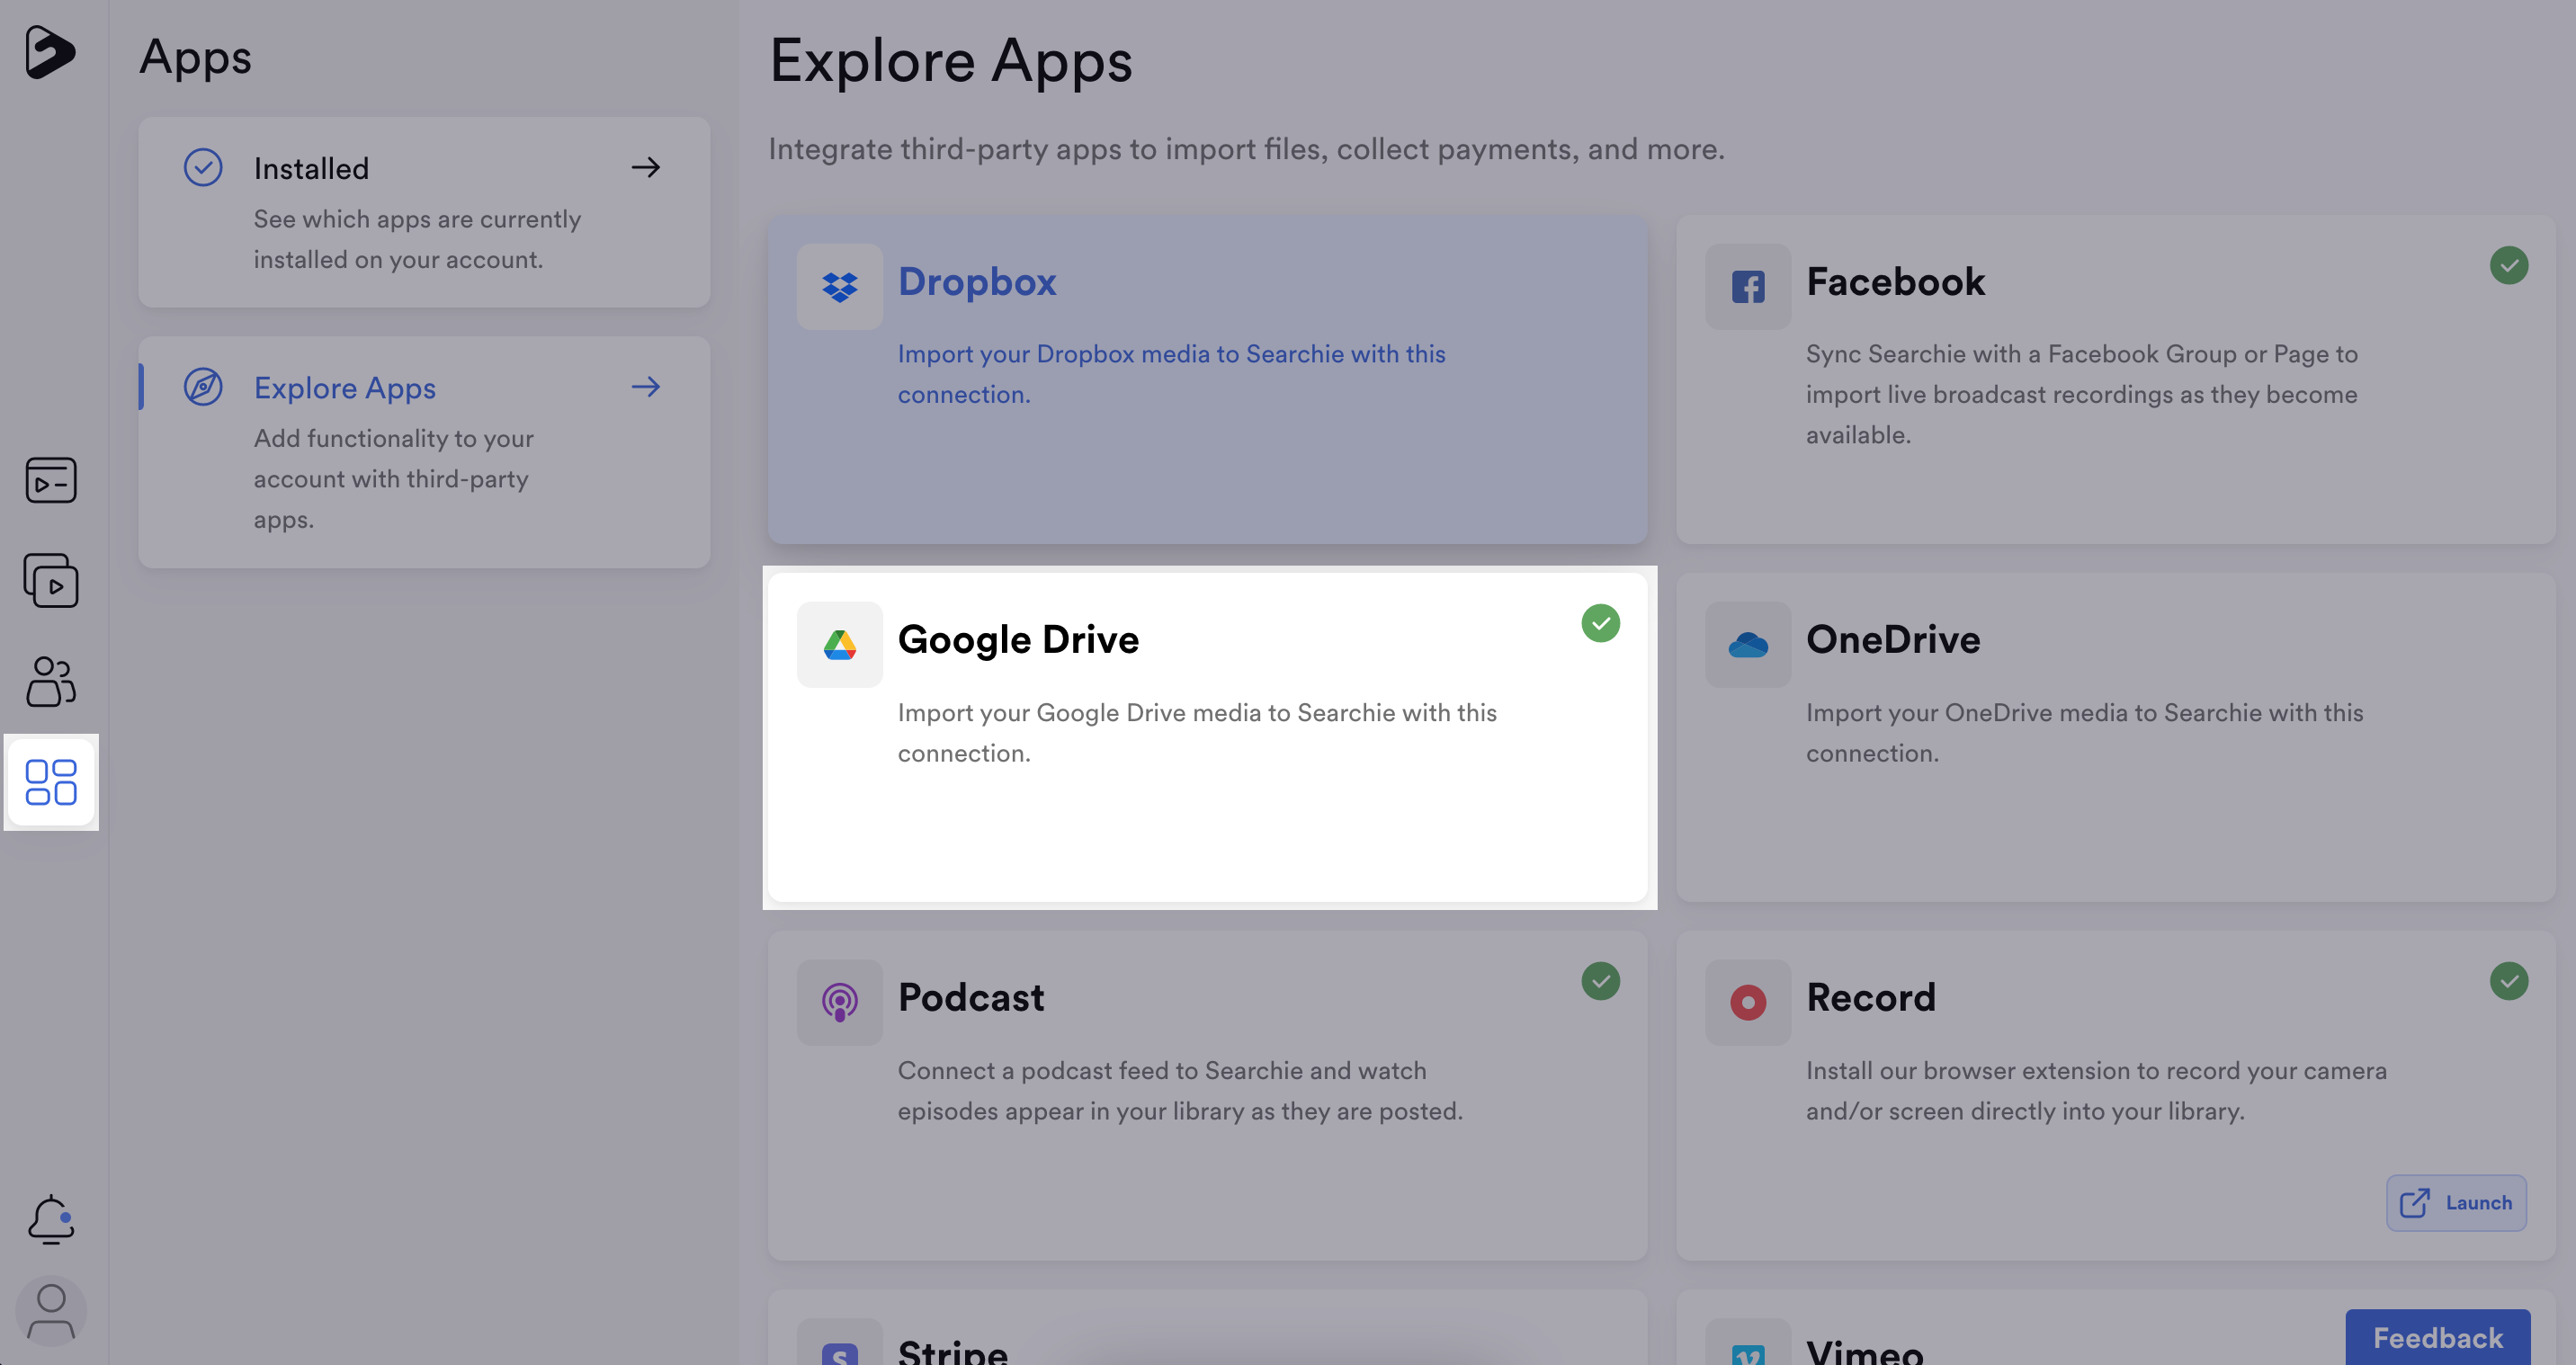Select the Apps grid sidebar icon
This screenshot has width=2576, height=1365.
click(51, 782)
